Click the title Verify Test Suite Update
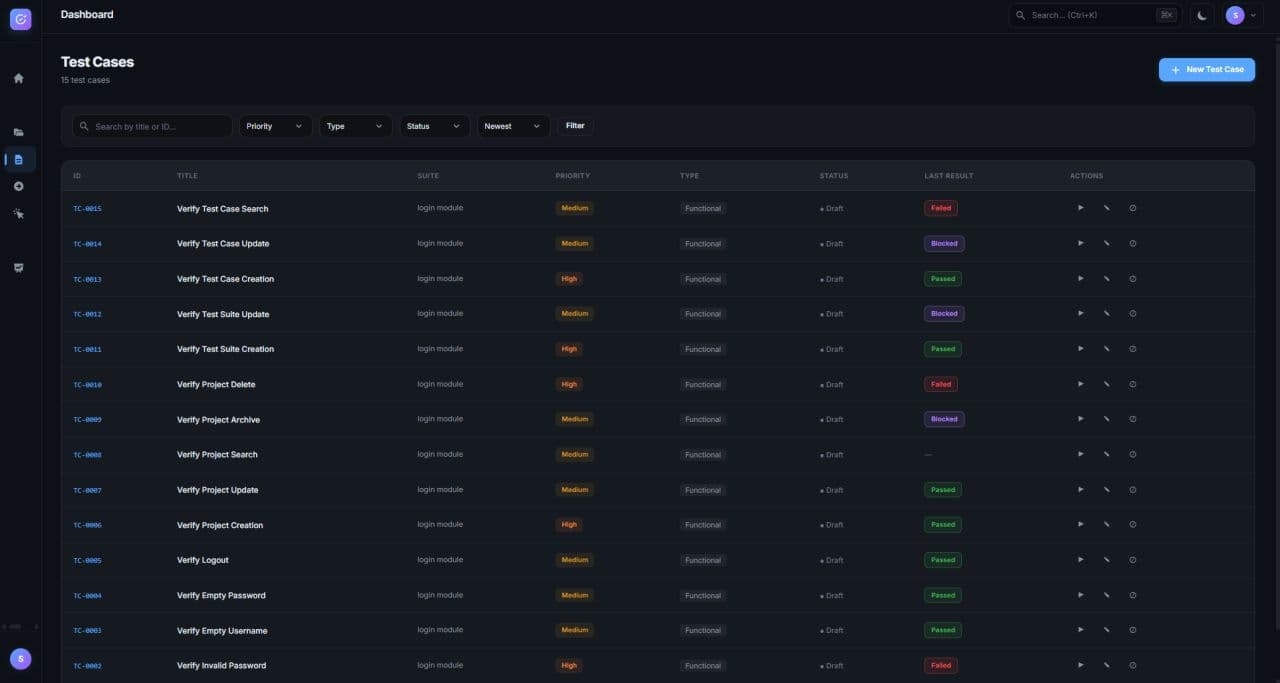 223,314
